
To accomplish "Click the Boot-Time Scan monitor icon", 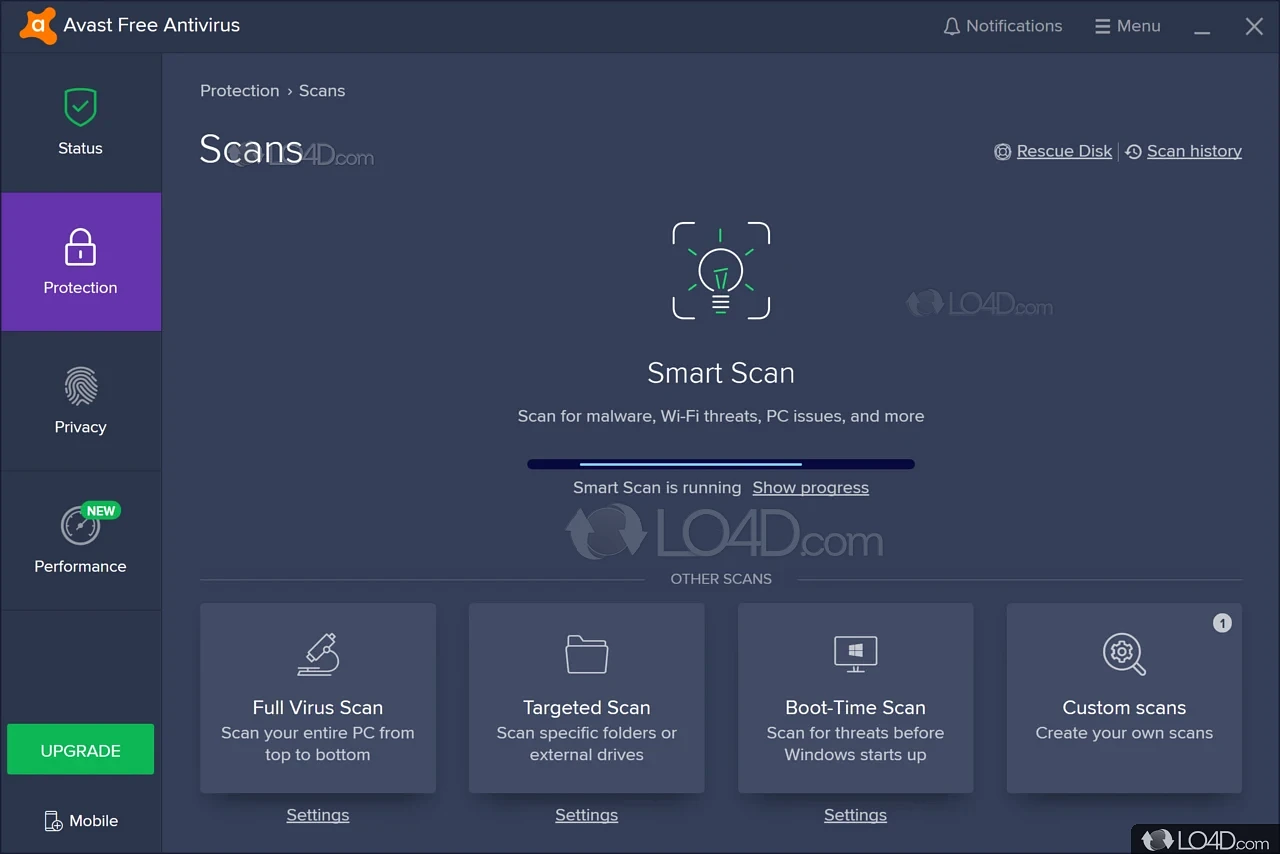I will click(856, 654).
